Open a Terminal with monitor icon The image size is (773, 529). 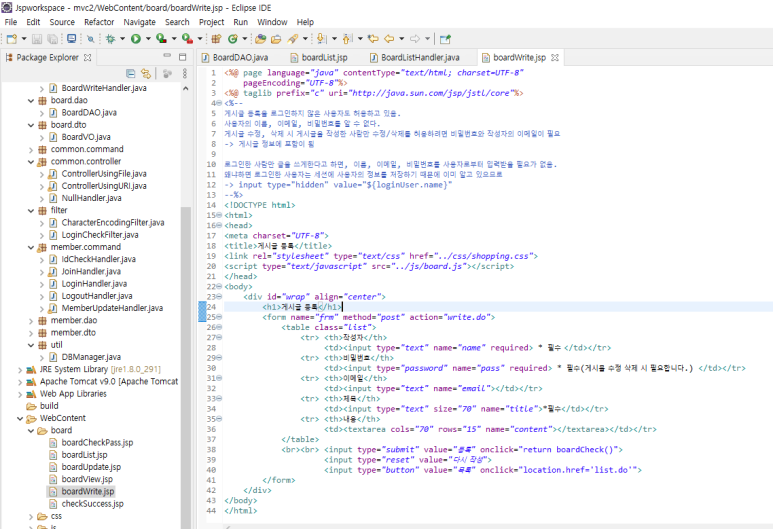(71, 38)
